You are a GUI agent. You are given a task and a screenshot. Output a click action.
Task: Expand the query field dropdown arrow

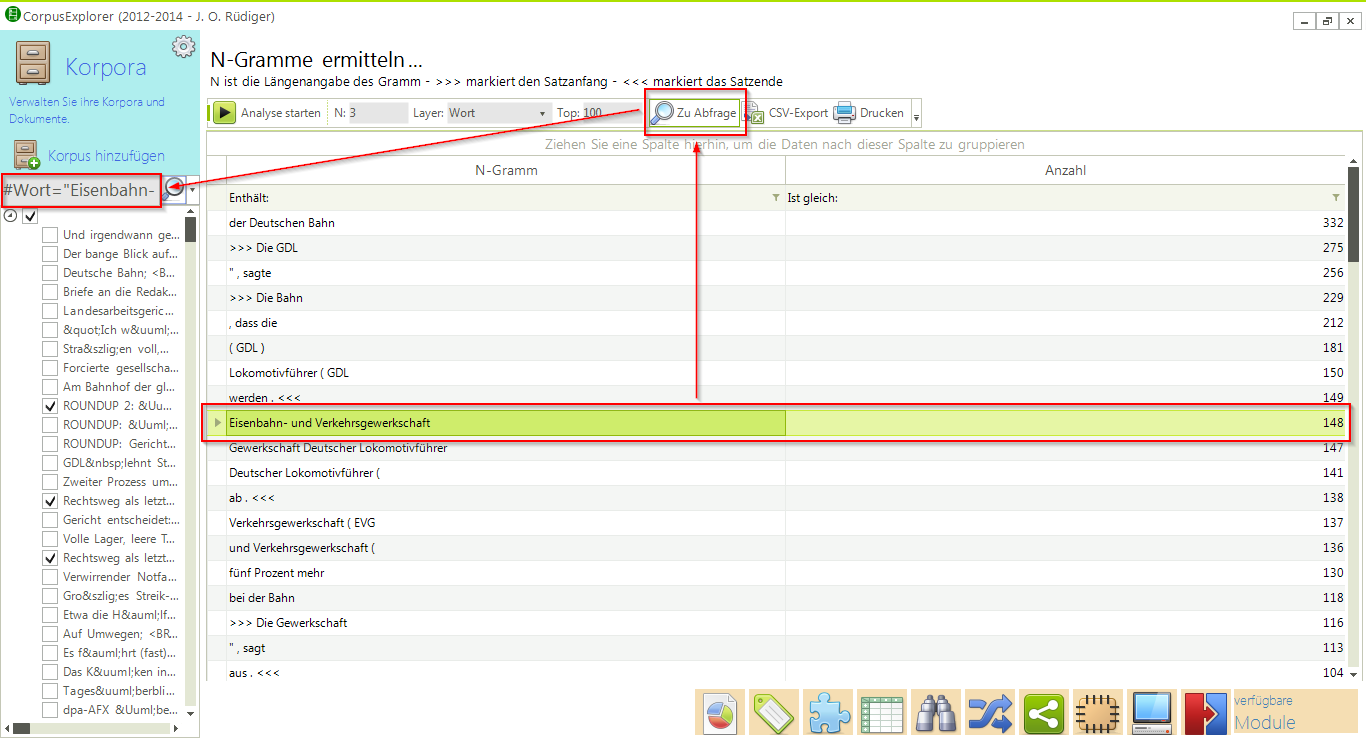[x=192, y=189]
